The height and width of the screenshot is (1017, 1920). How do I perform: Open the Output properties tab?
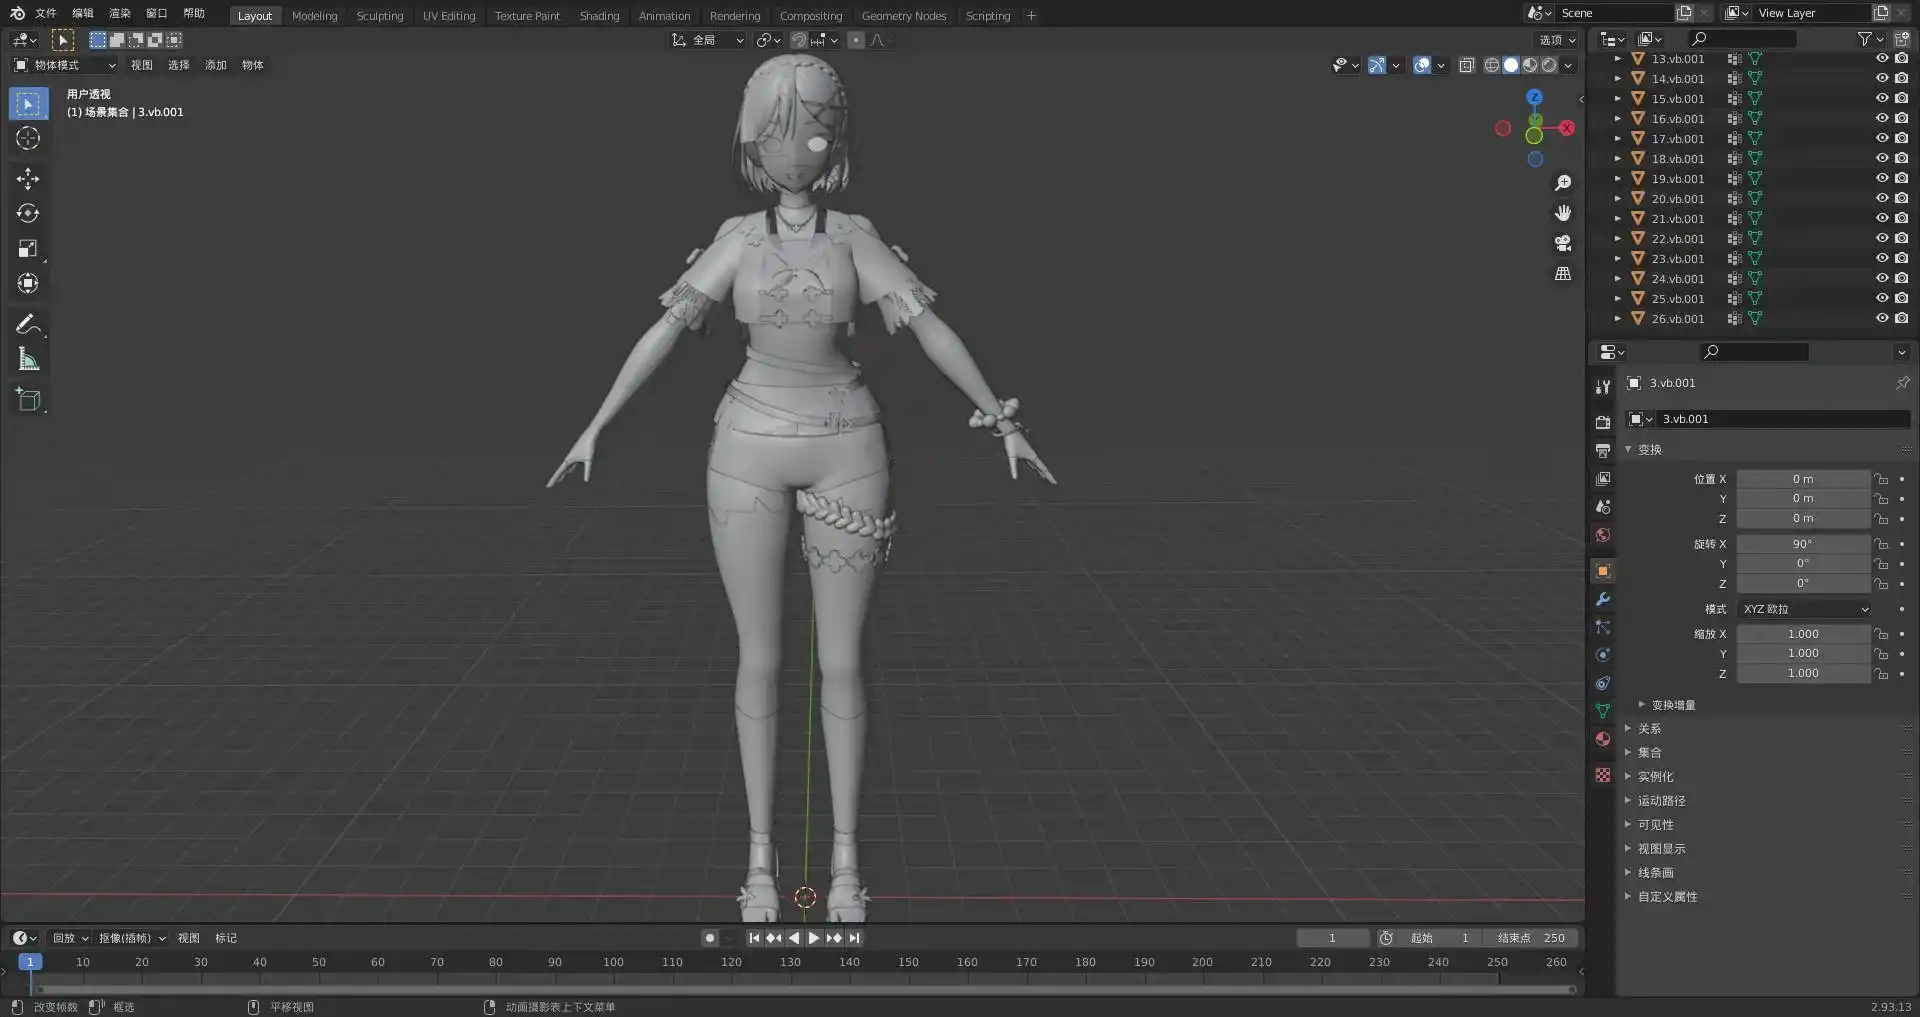(1603, 450)
